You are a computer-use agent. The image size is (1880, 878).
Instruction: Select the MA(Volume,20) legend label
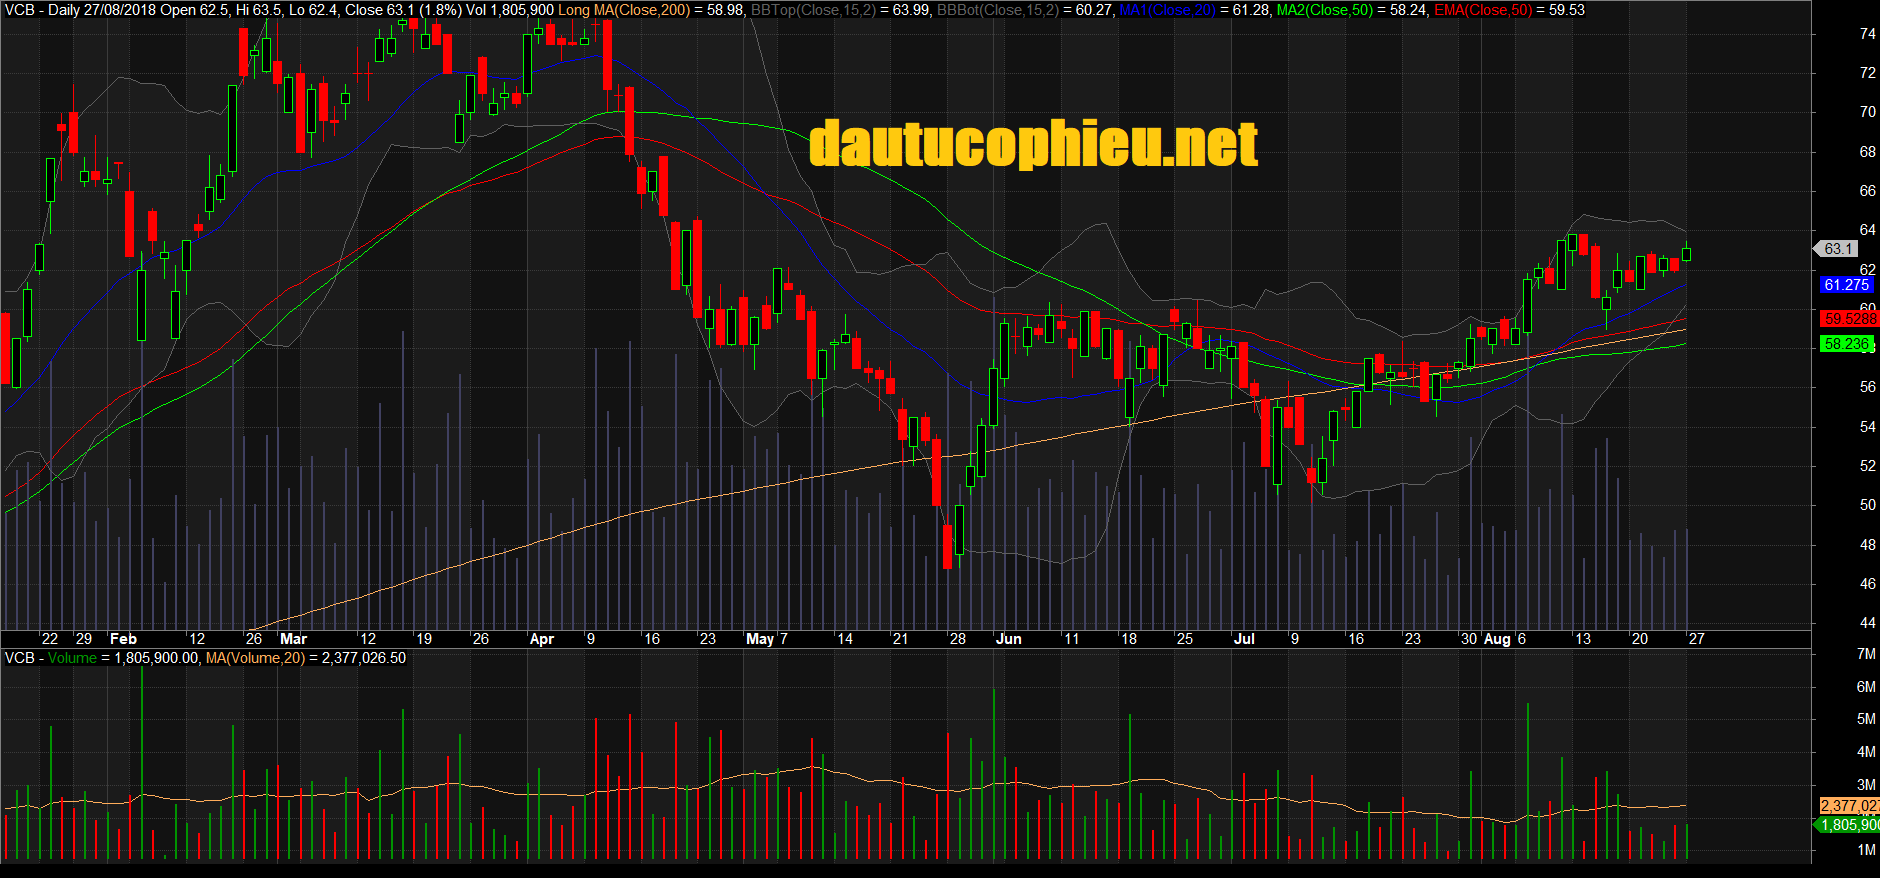pyautogui.click(x=255, y=658)
